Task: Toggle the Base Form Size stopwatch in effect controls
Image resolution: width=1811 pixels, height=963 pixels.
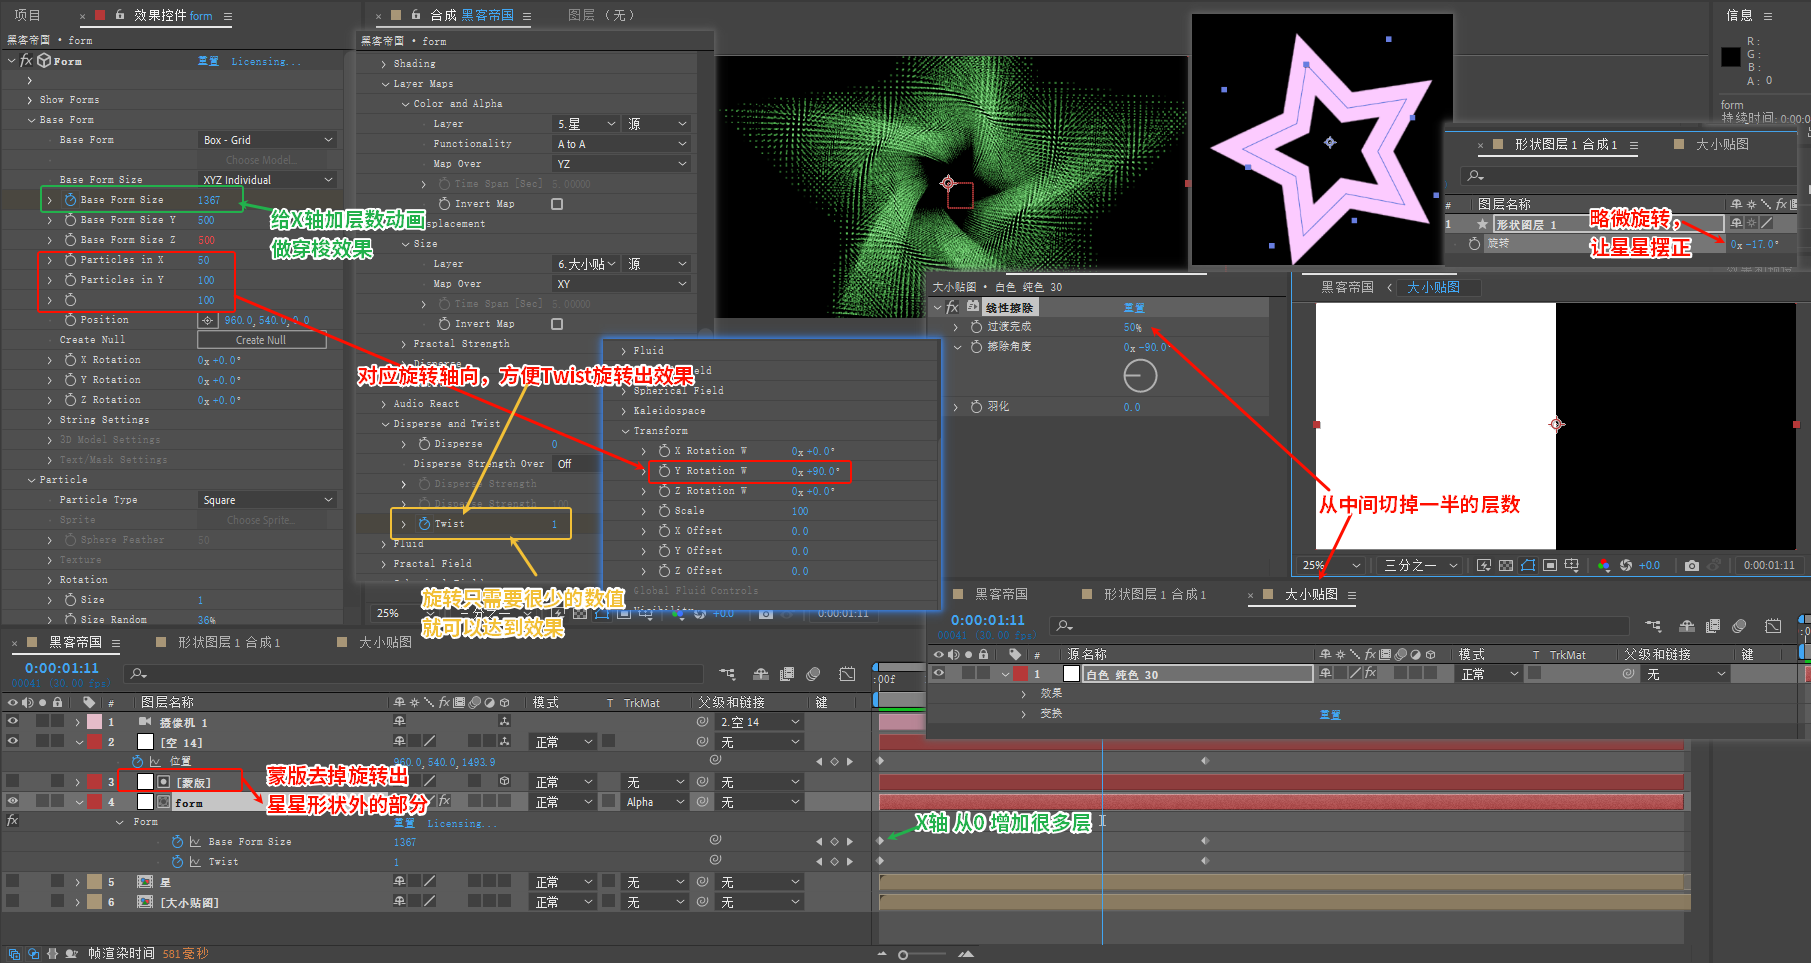Action: (70, 200)
